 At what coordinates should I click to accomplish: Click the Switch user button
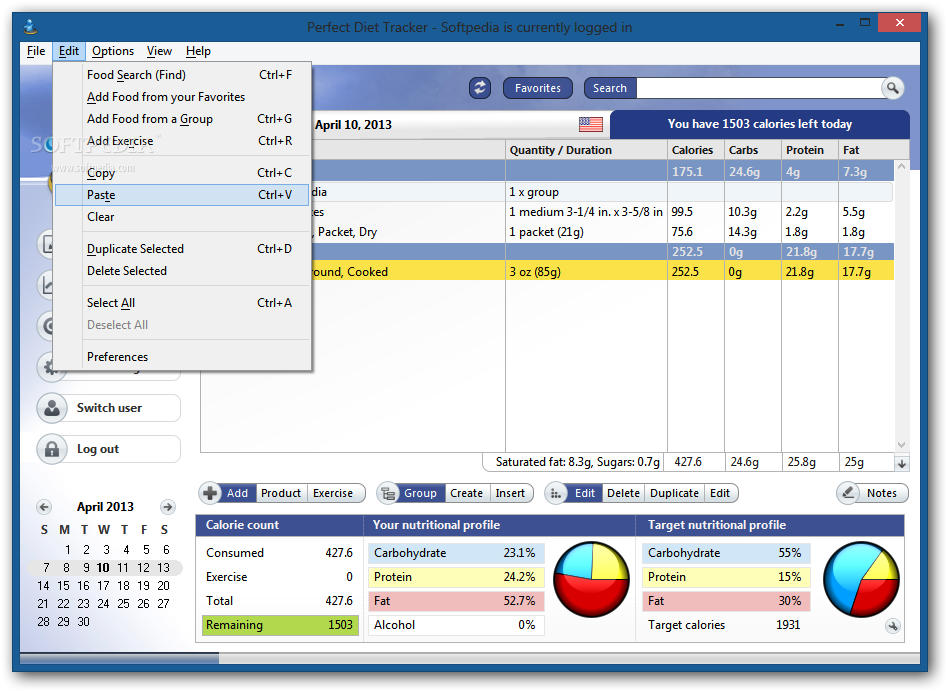click(109, 408)
